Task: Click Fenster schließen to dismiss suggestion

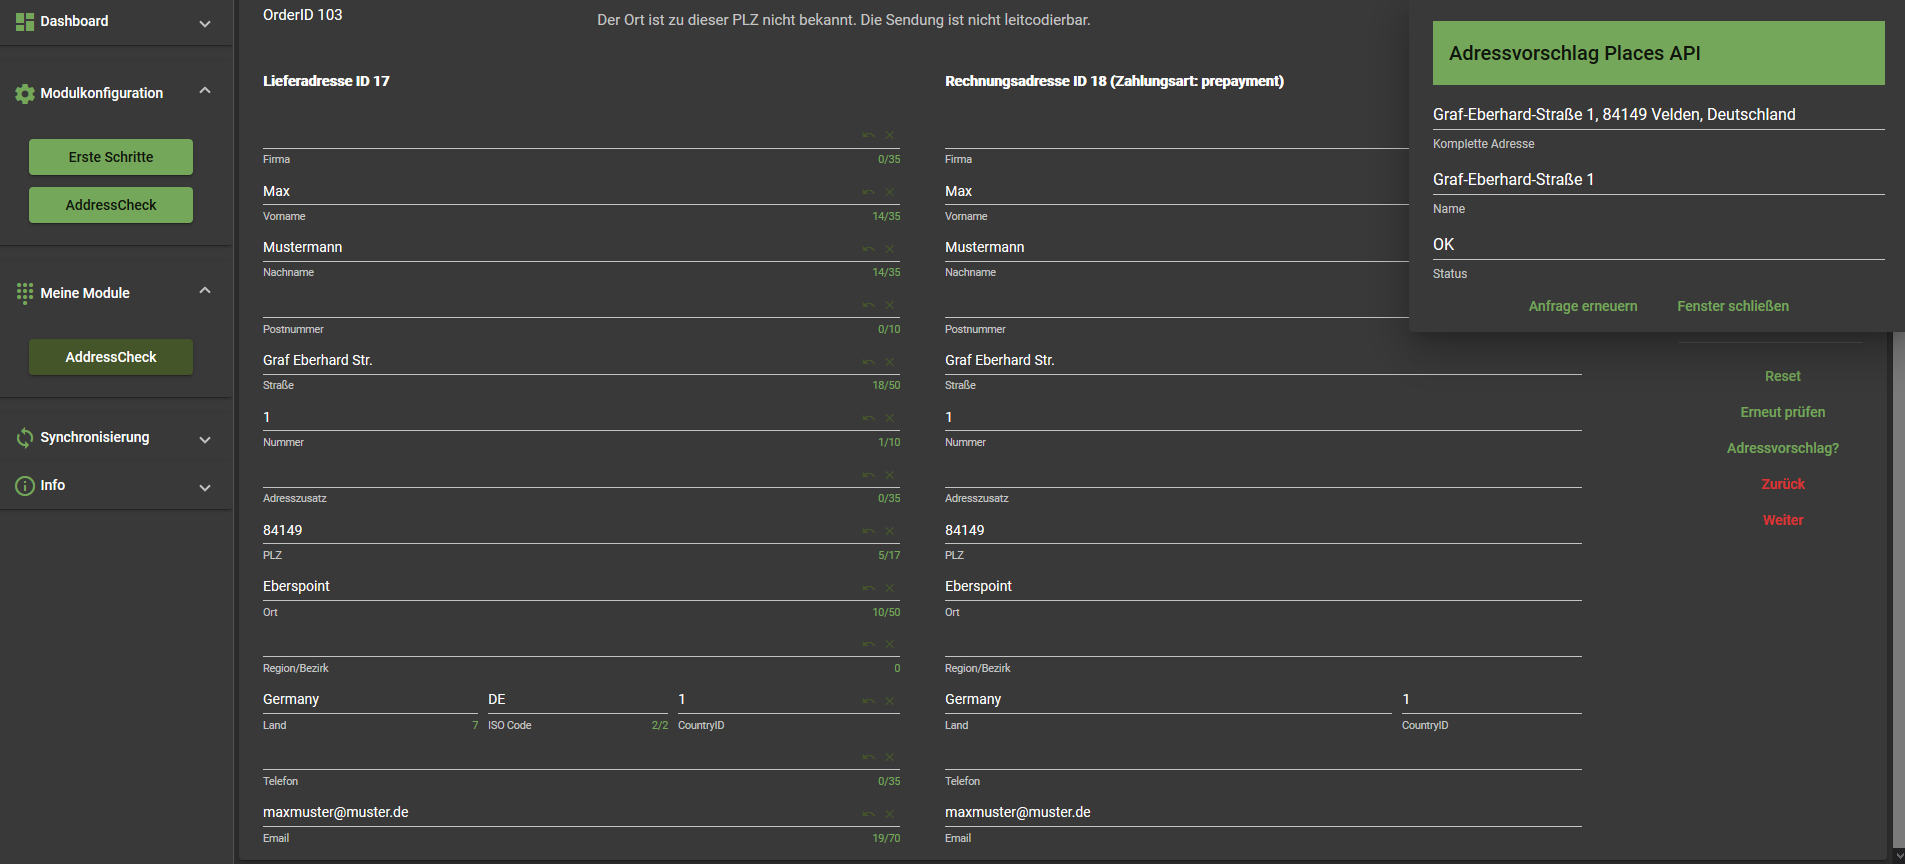Action: 1732,306
